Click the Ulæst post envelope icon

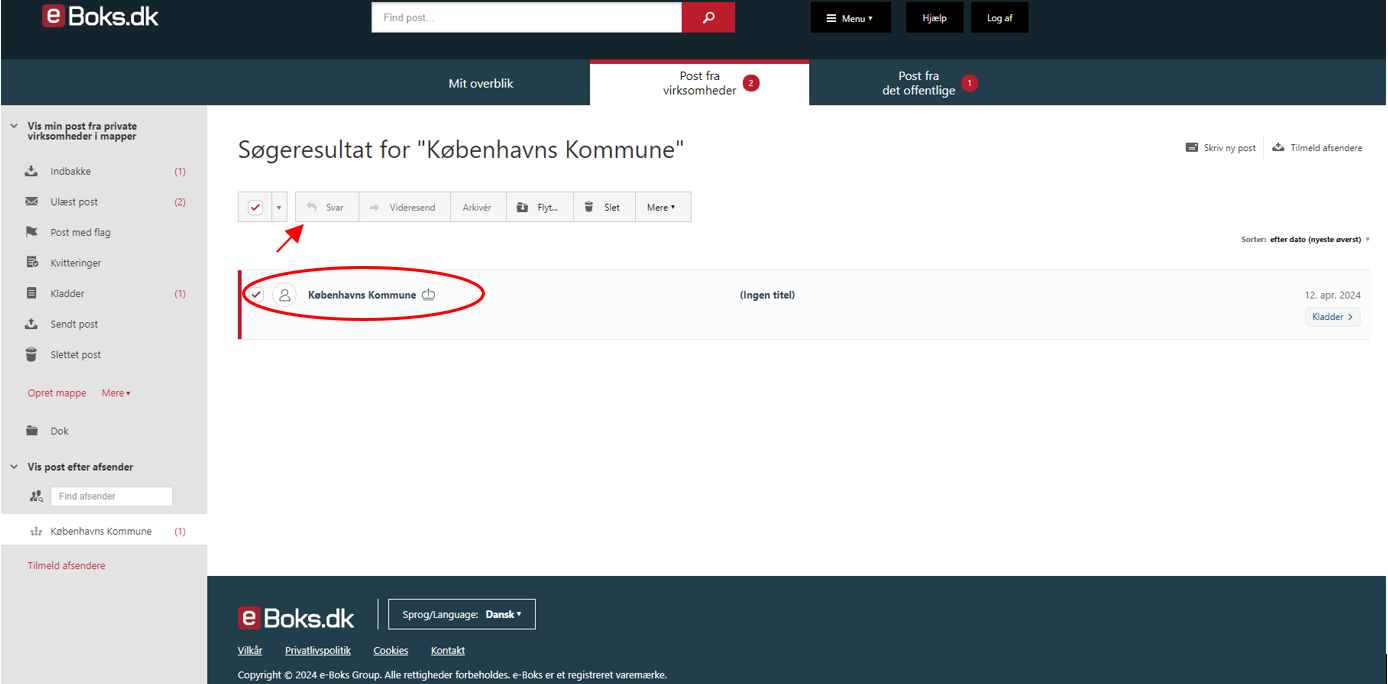(x=31, y=202)
